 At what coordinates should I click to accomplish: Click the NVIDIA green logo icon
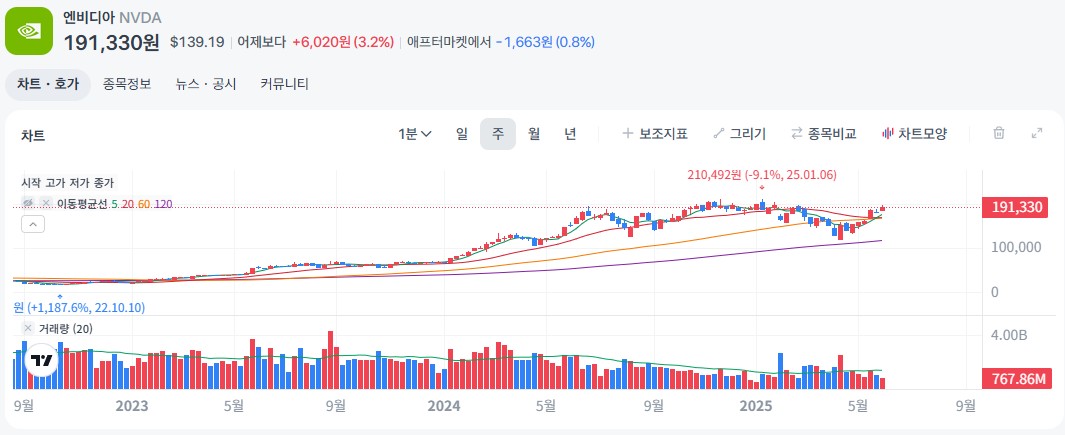(x=29, y=31)
